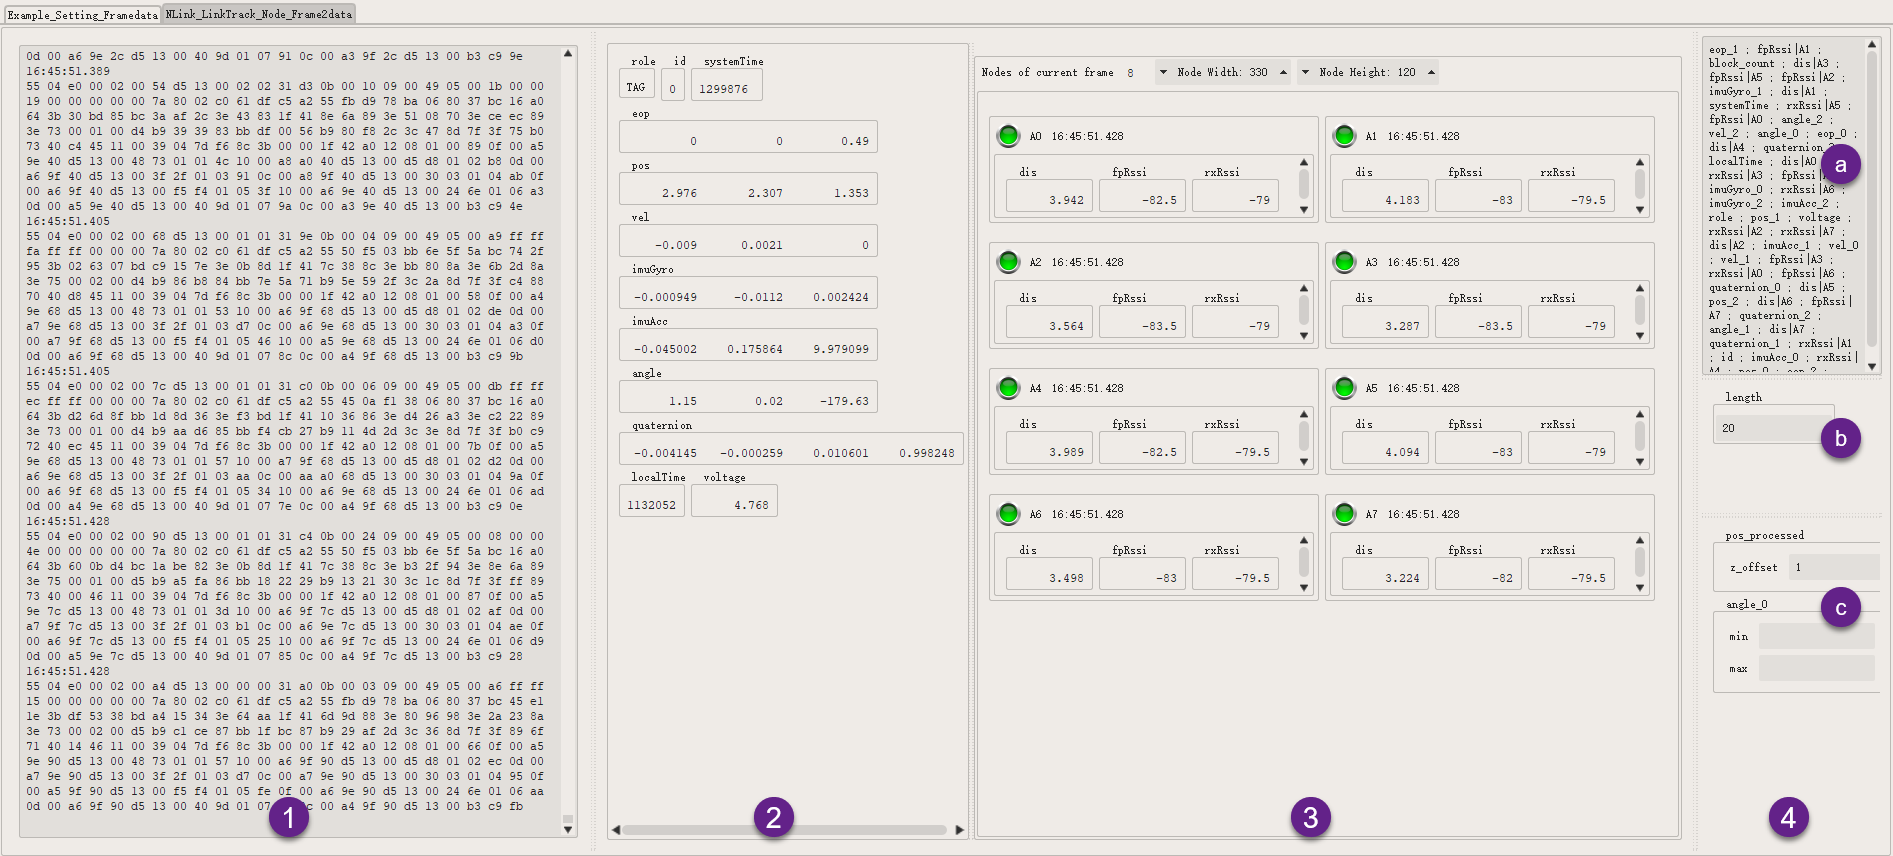
Task: Click the green status LED of node A0
Action: point(1008,136)
